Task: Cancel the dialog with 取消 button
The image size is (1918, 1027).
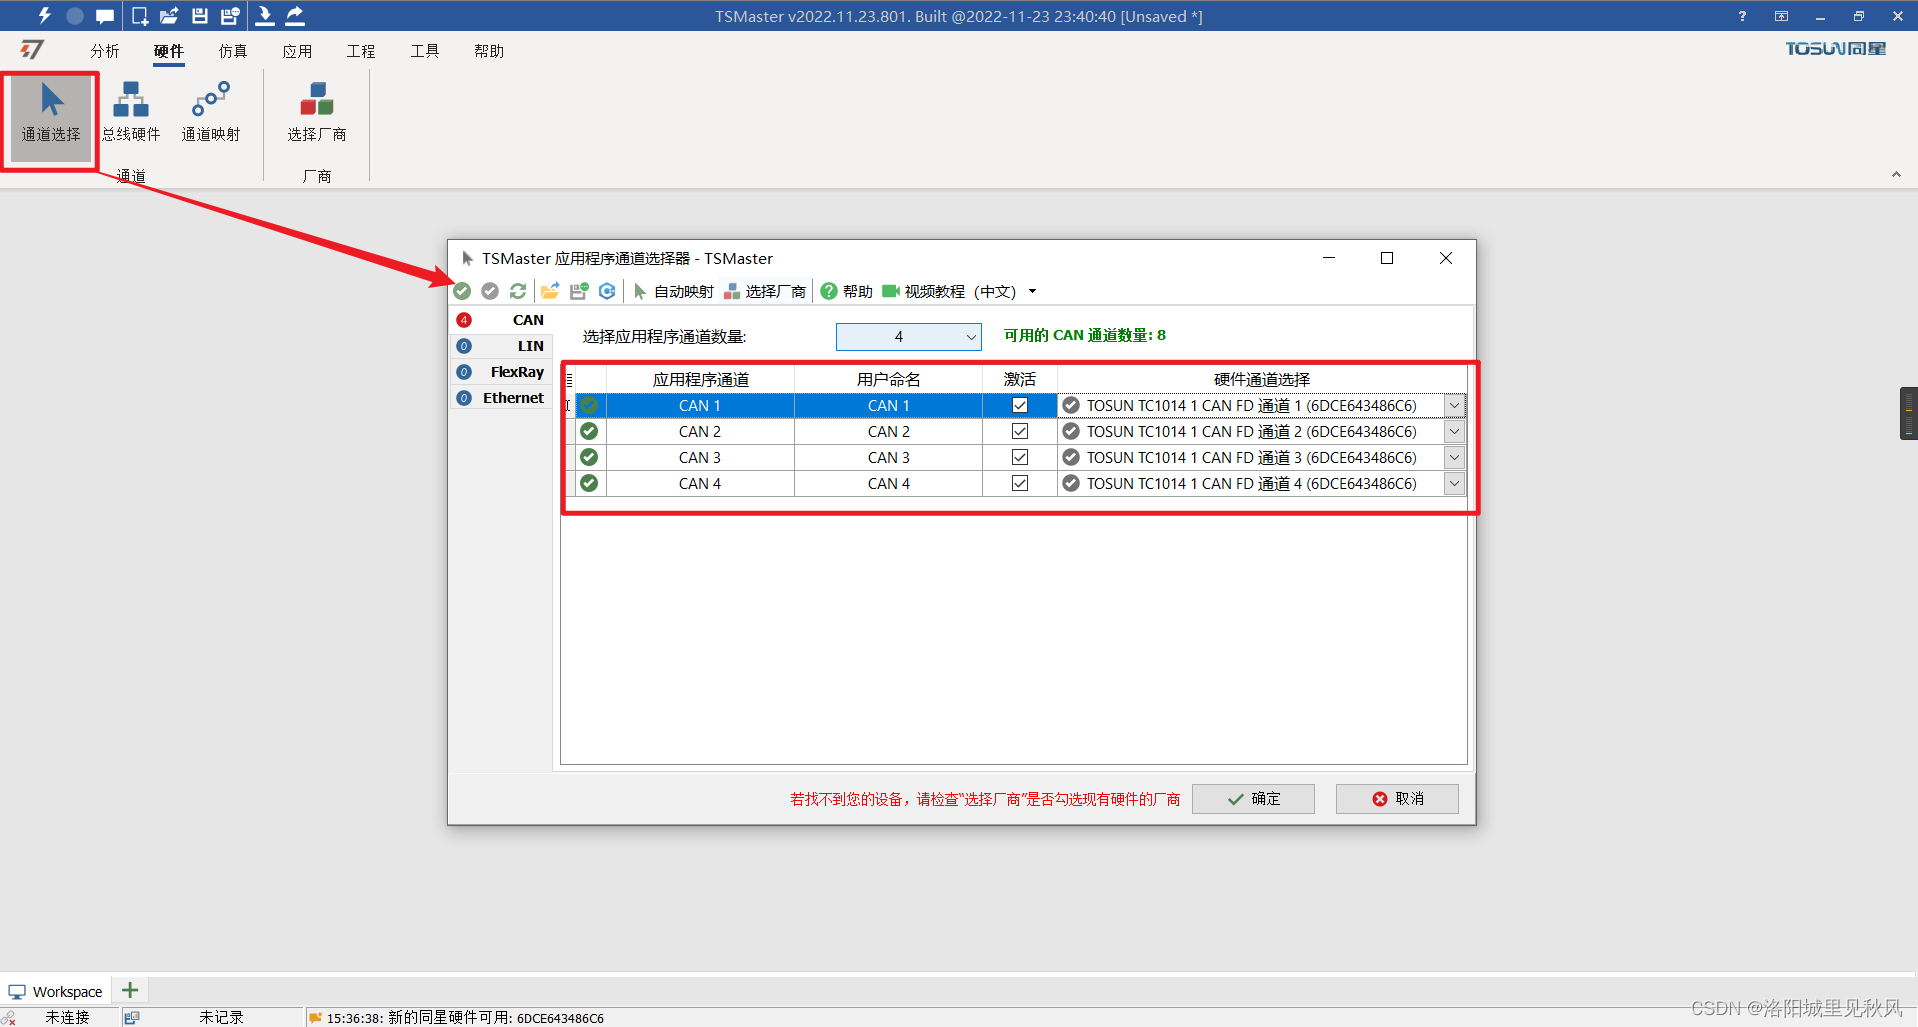Action: pos(1397,799)
